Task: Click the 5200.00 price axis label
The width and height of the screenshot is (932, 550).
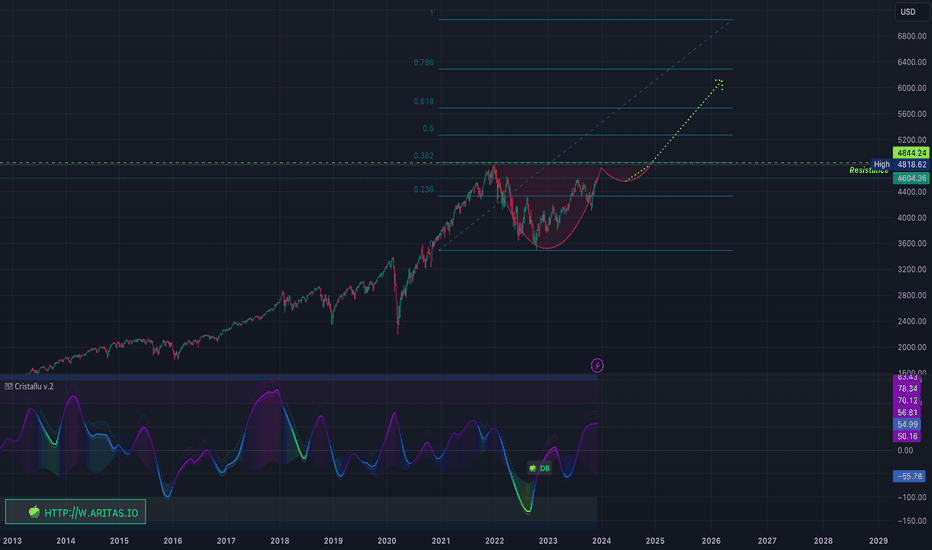Action: tap(912, 140)
